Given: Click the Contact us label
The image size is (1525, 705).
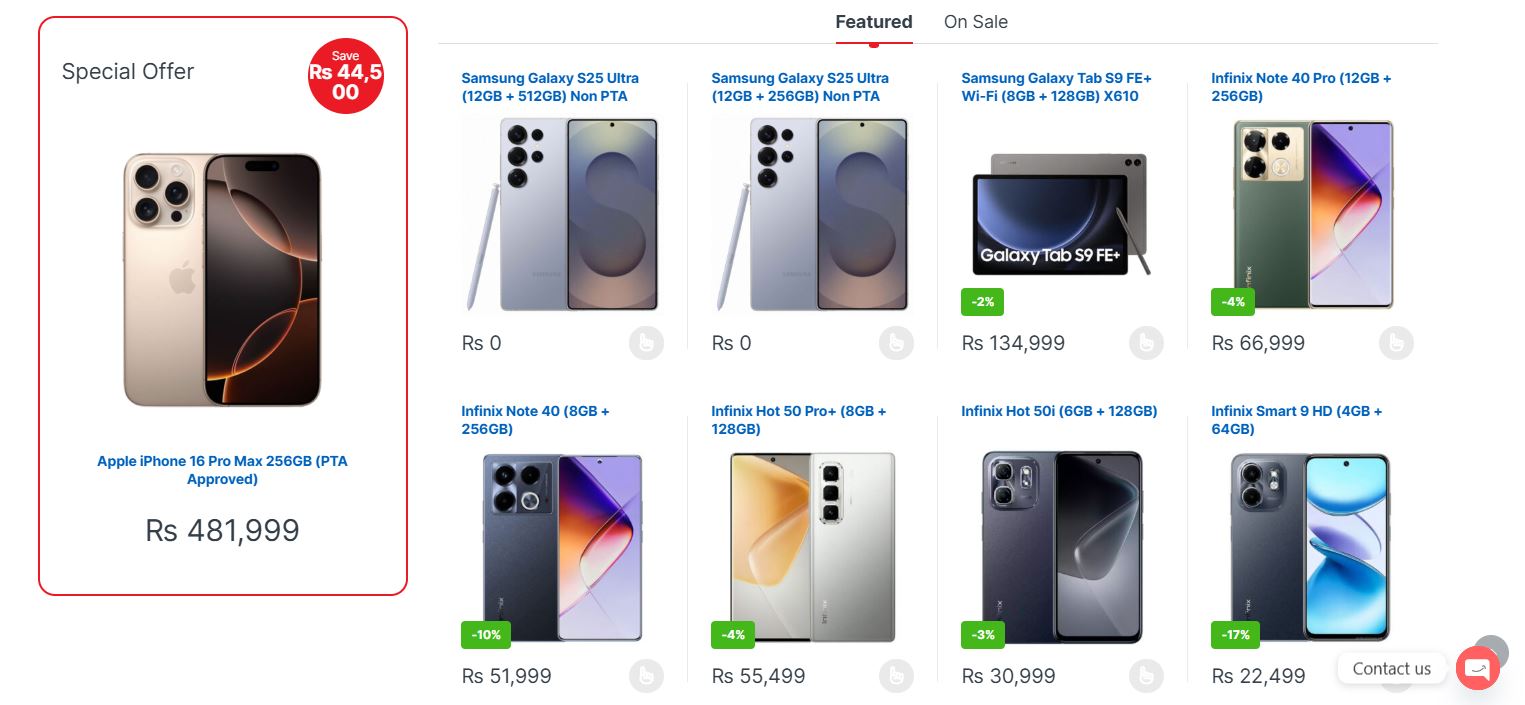Looking at the screenshot, I should pos(1391,668).
